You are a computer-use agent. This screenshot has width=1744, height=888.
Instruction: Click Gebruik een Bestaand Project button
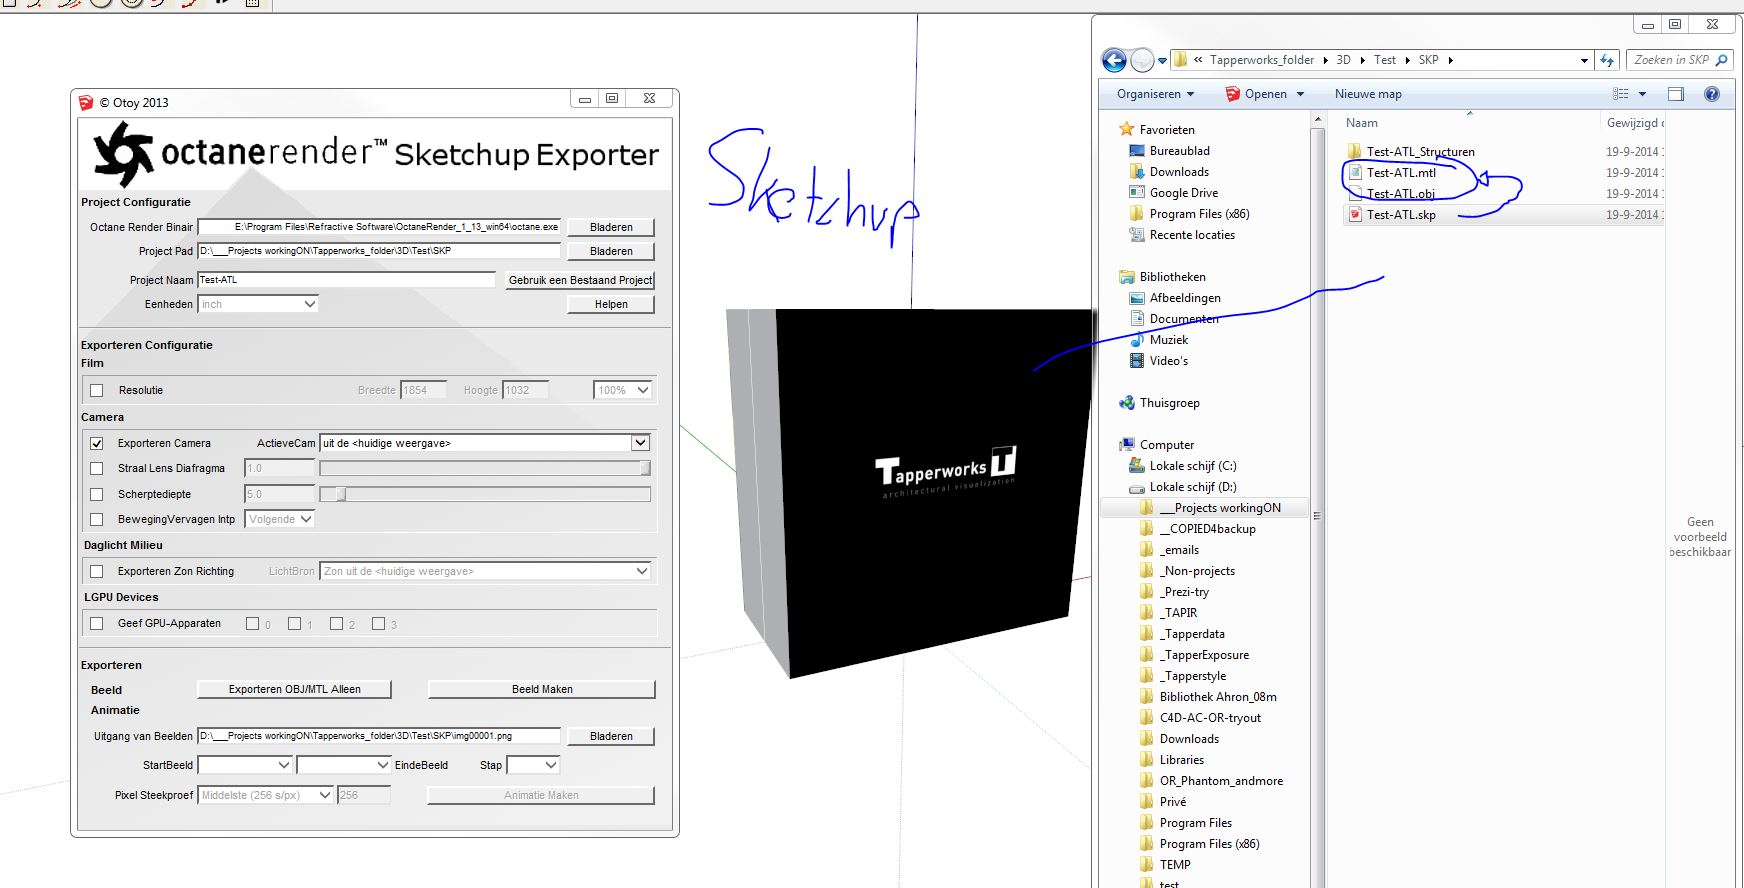point(580,280)
